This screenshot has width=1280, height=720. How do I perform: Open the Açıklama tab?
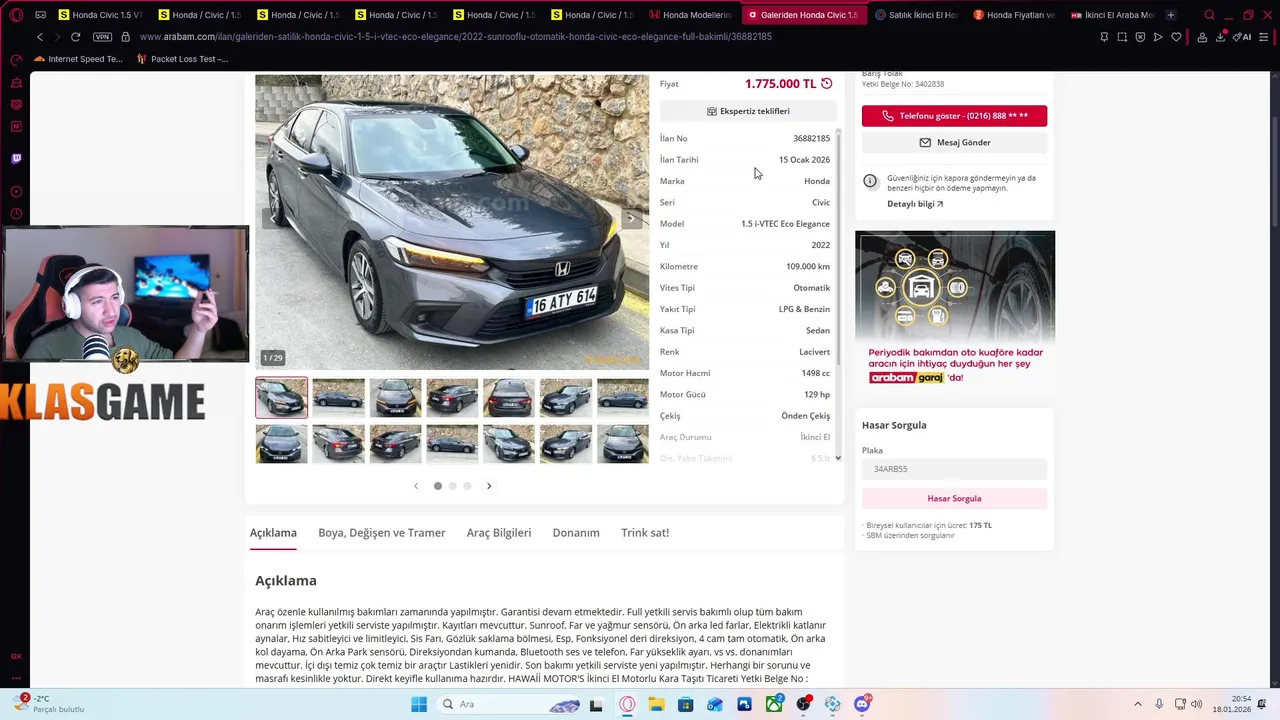(273, 533)
